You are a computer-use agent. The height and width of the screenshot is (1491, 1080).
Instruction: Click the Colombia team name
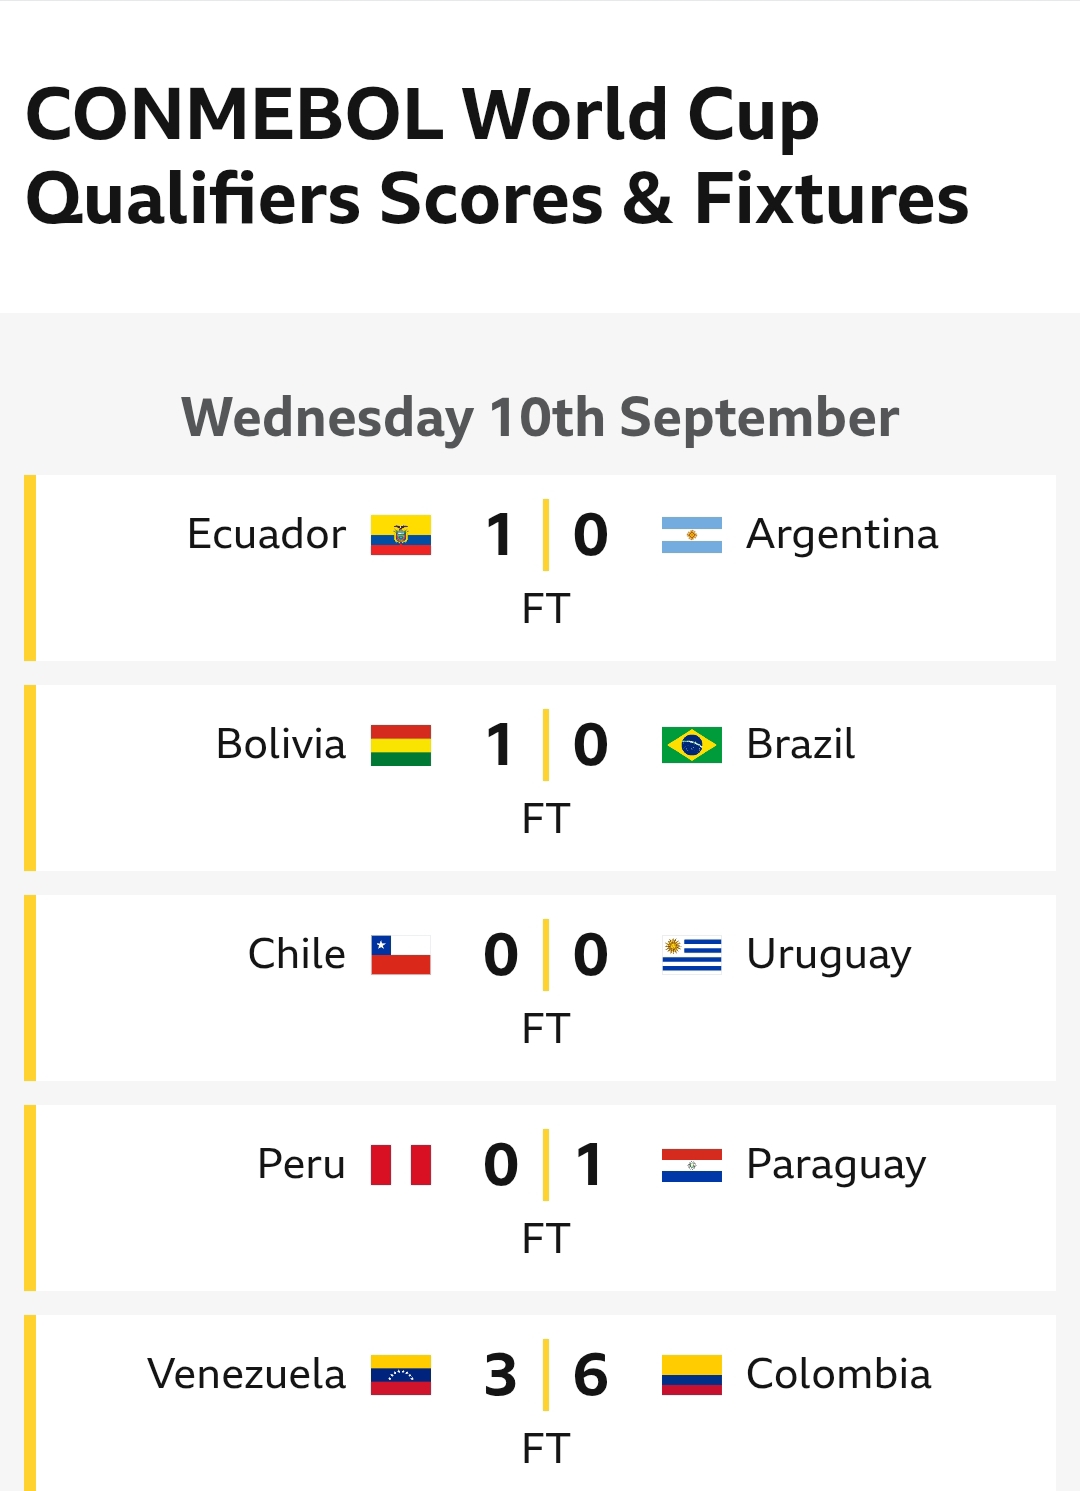pyautogui.click(x=838, y=1375)
